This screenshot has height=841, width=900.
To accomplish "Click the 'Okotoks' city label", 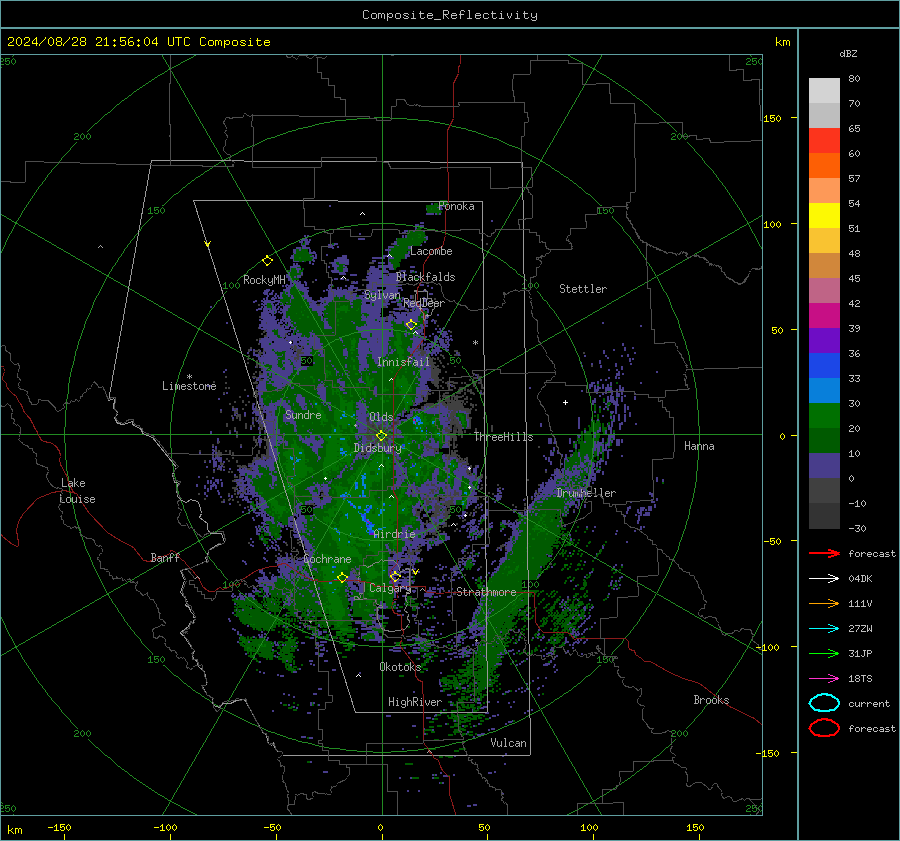I will click(400, 666).
